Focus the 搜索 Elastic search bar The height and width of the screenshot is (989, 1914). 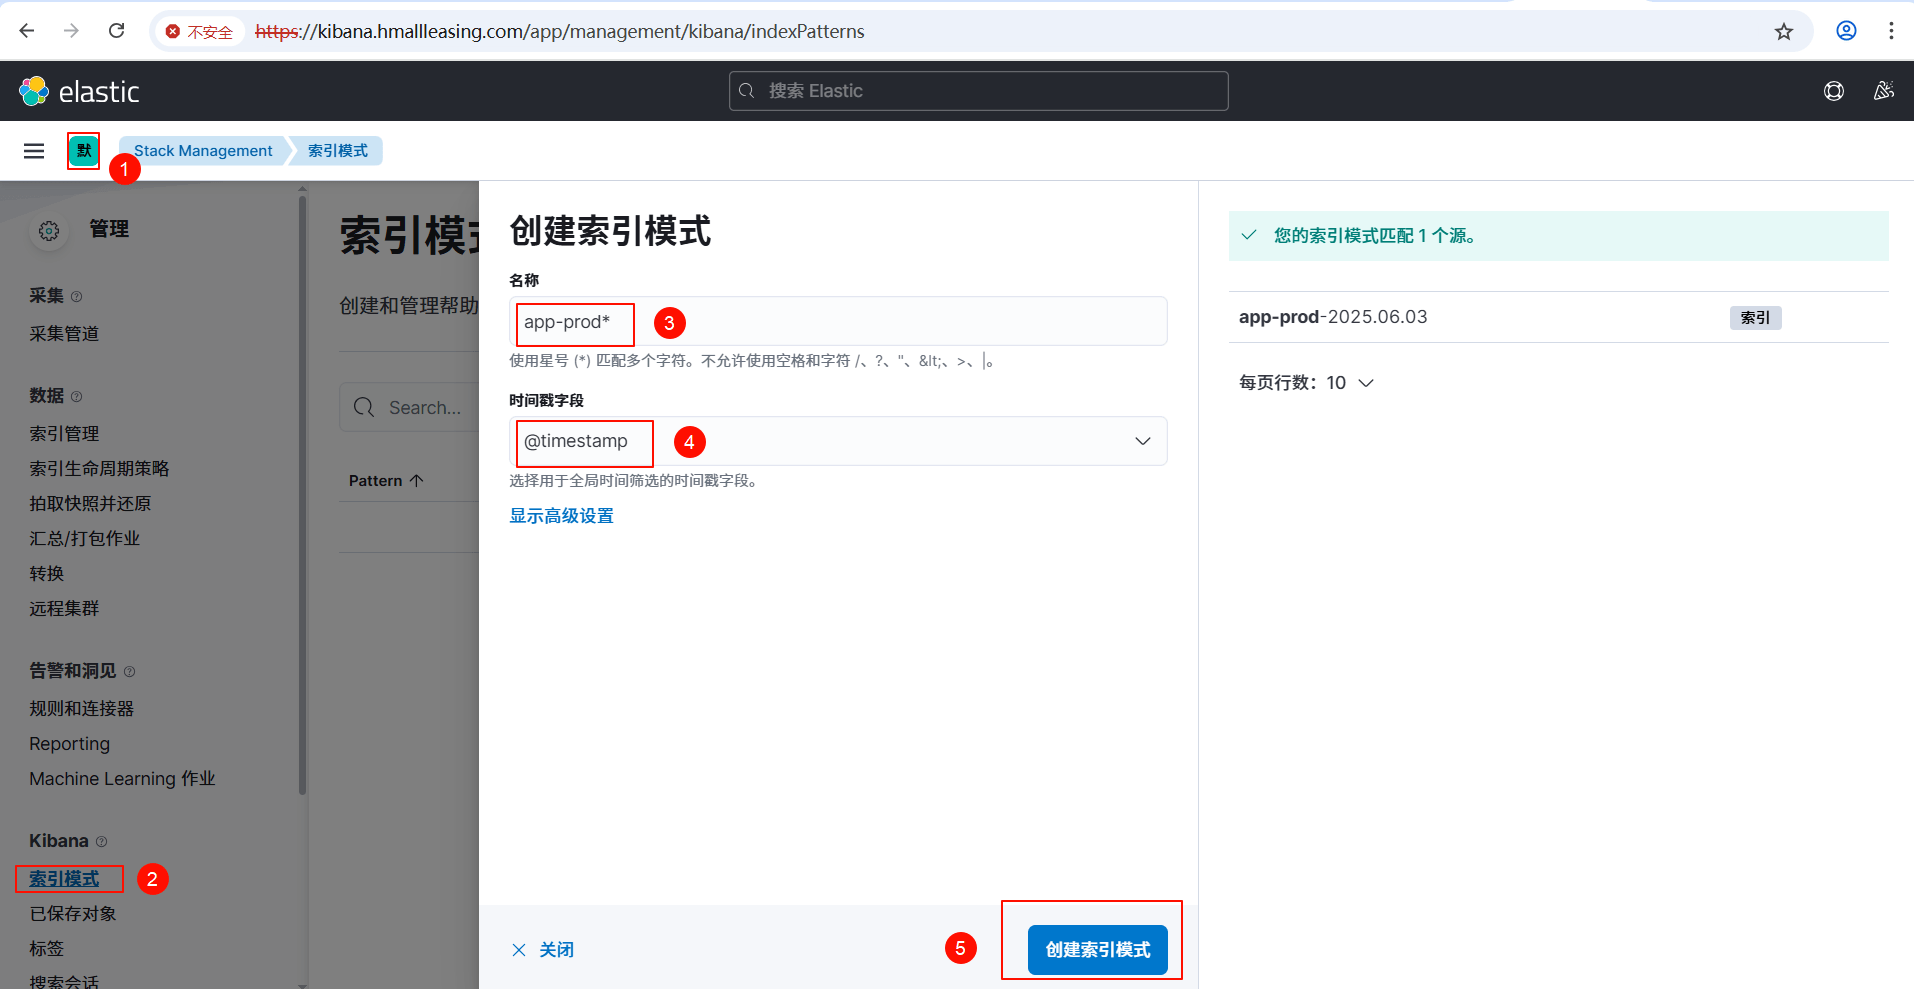(x=978, y=91)
